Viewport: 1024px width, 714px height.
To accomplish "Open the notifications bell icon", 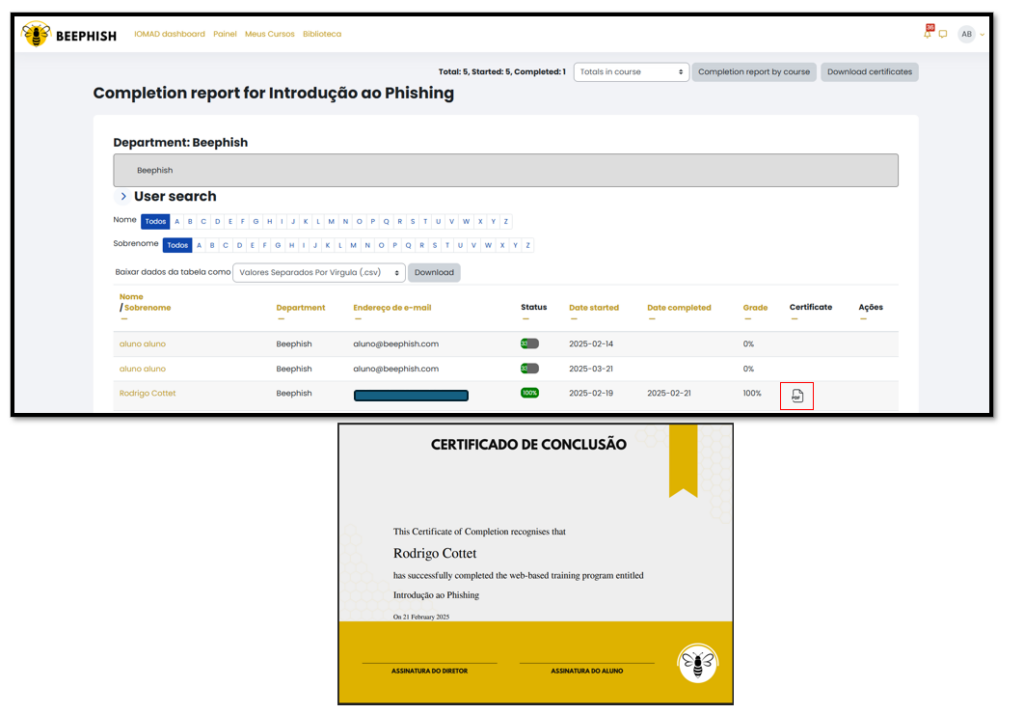I will point(927,33).
